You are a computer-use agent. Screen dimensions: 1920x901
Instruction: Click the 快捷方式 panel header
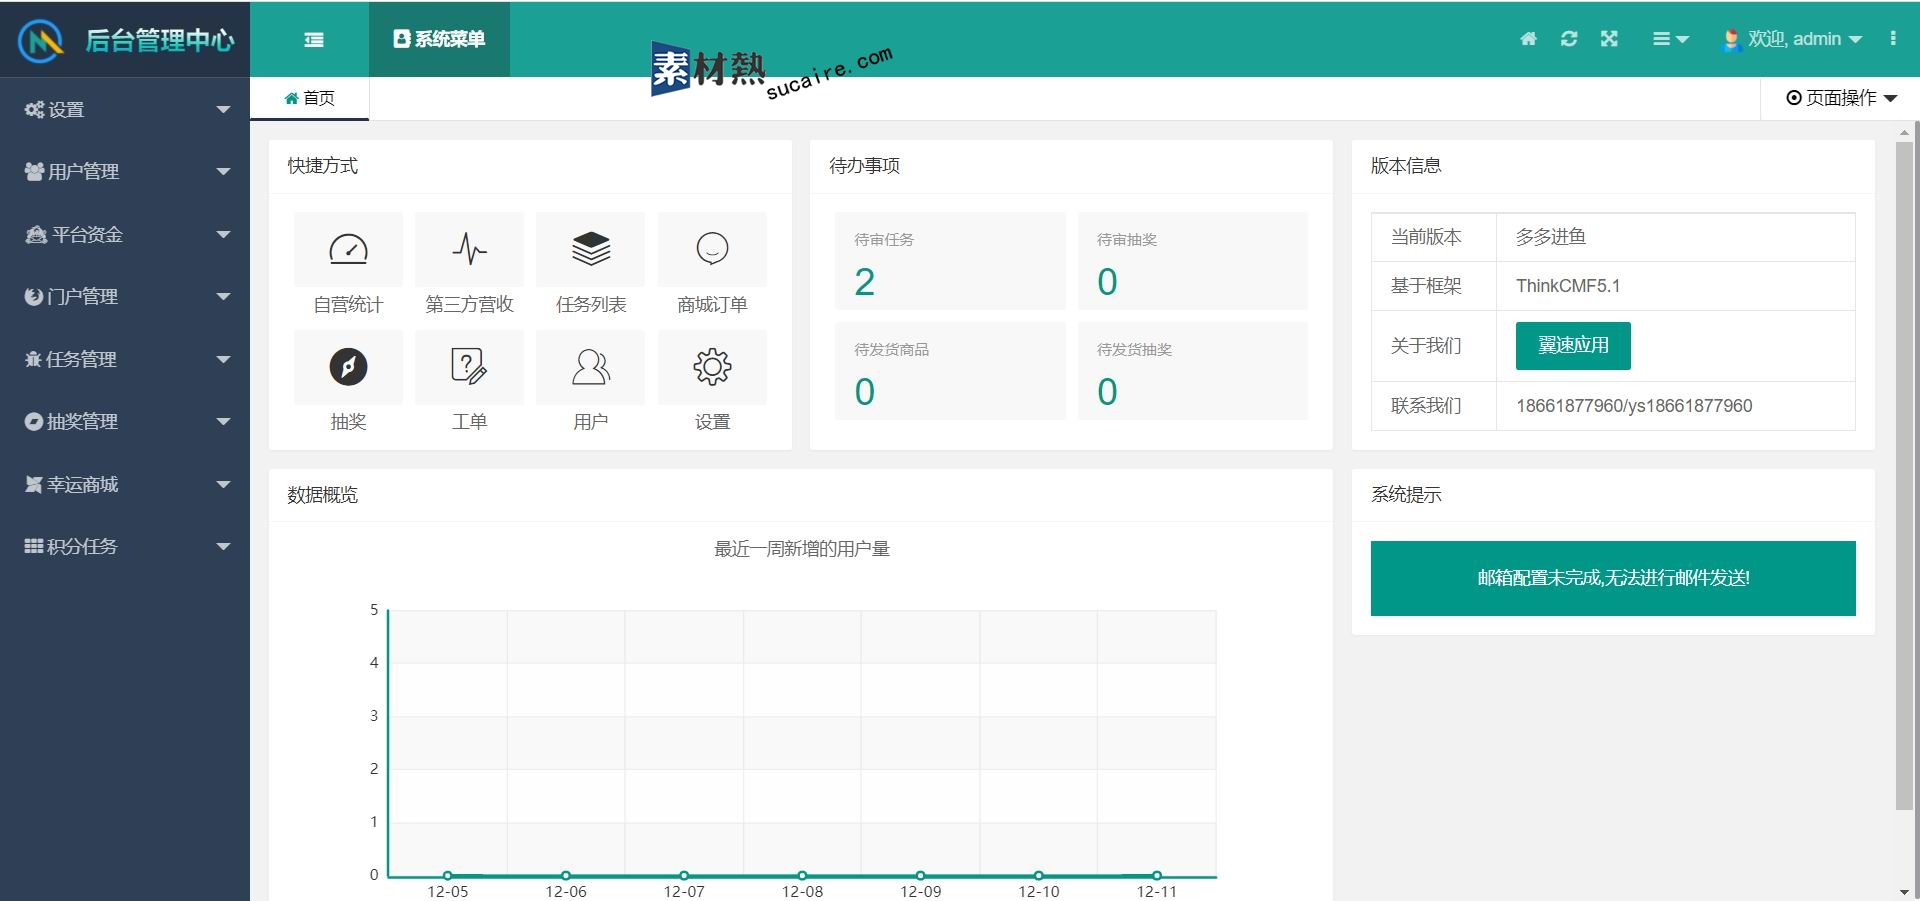[322, 166]
